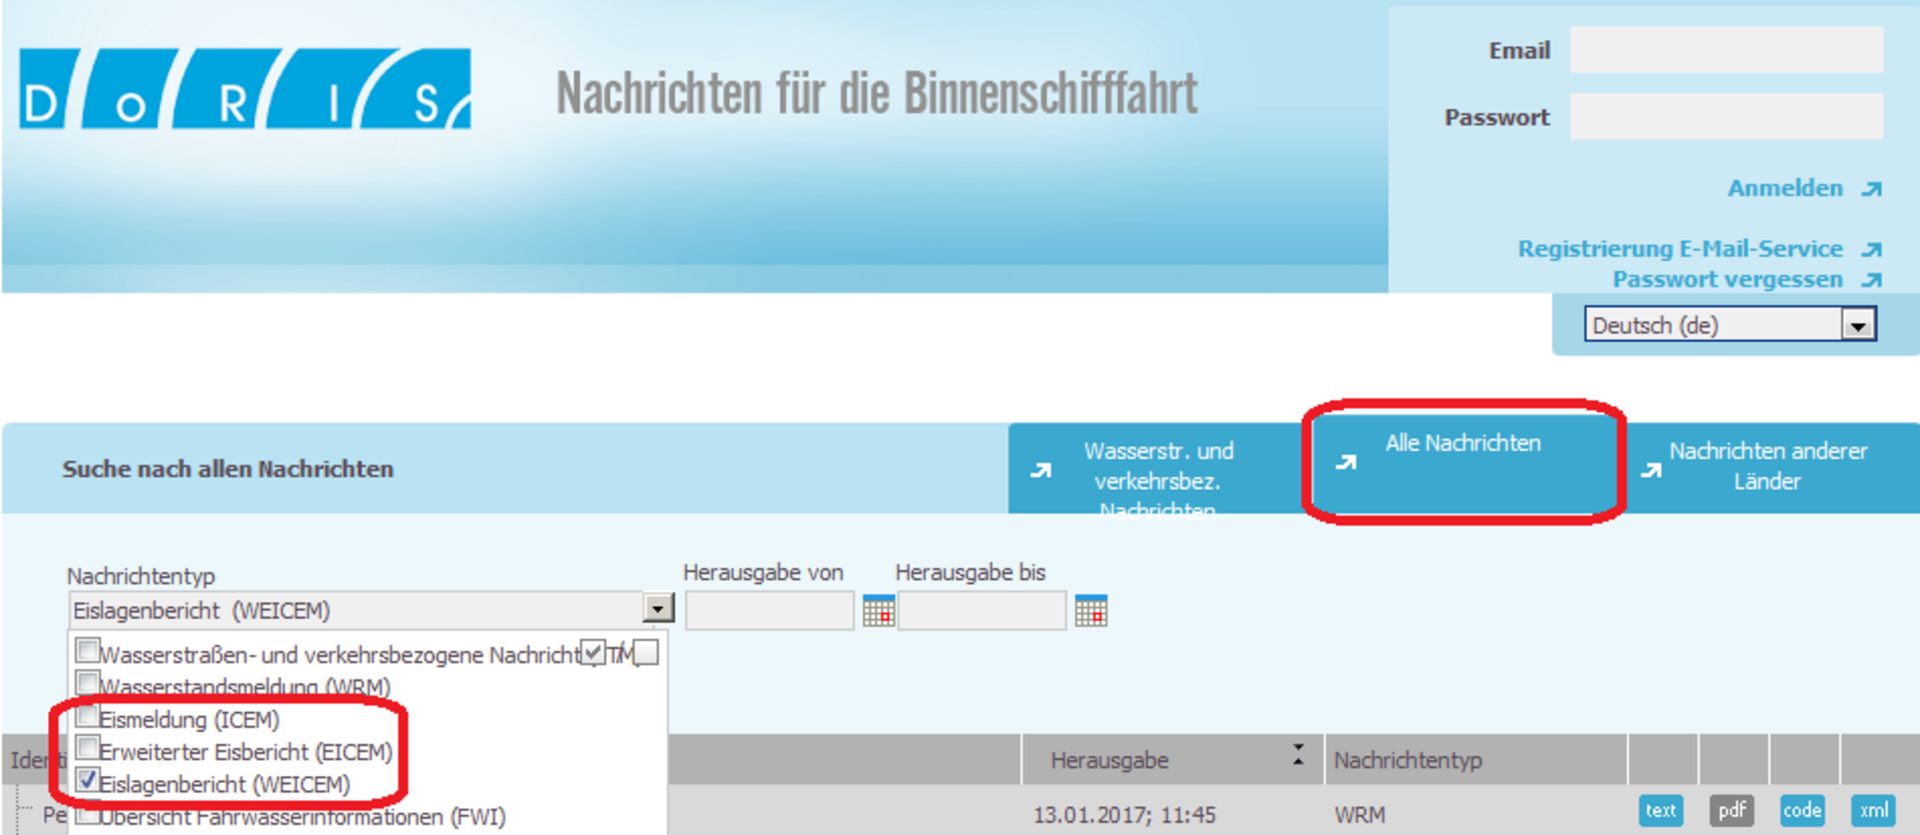Open the Deutsch (de) language dropdown
Image resolution: width=1920 pixels, height=835 pixels.
tap(1730, 325)
